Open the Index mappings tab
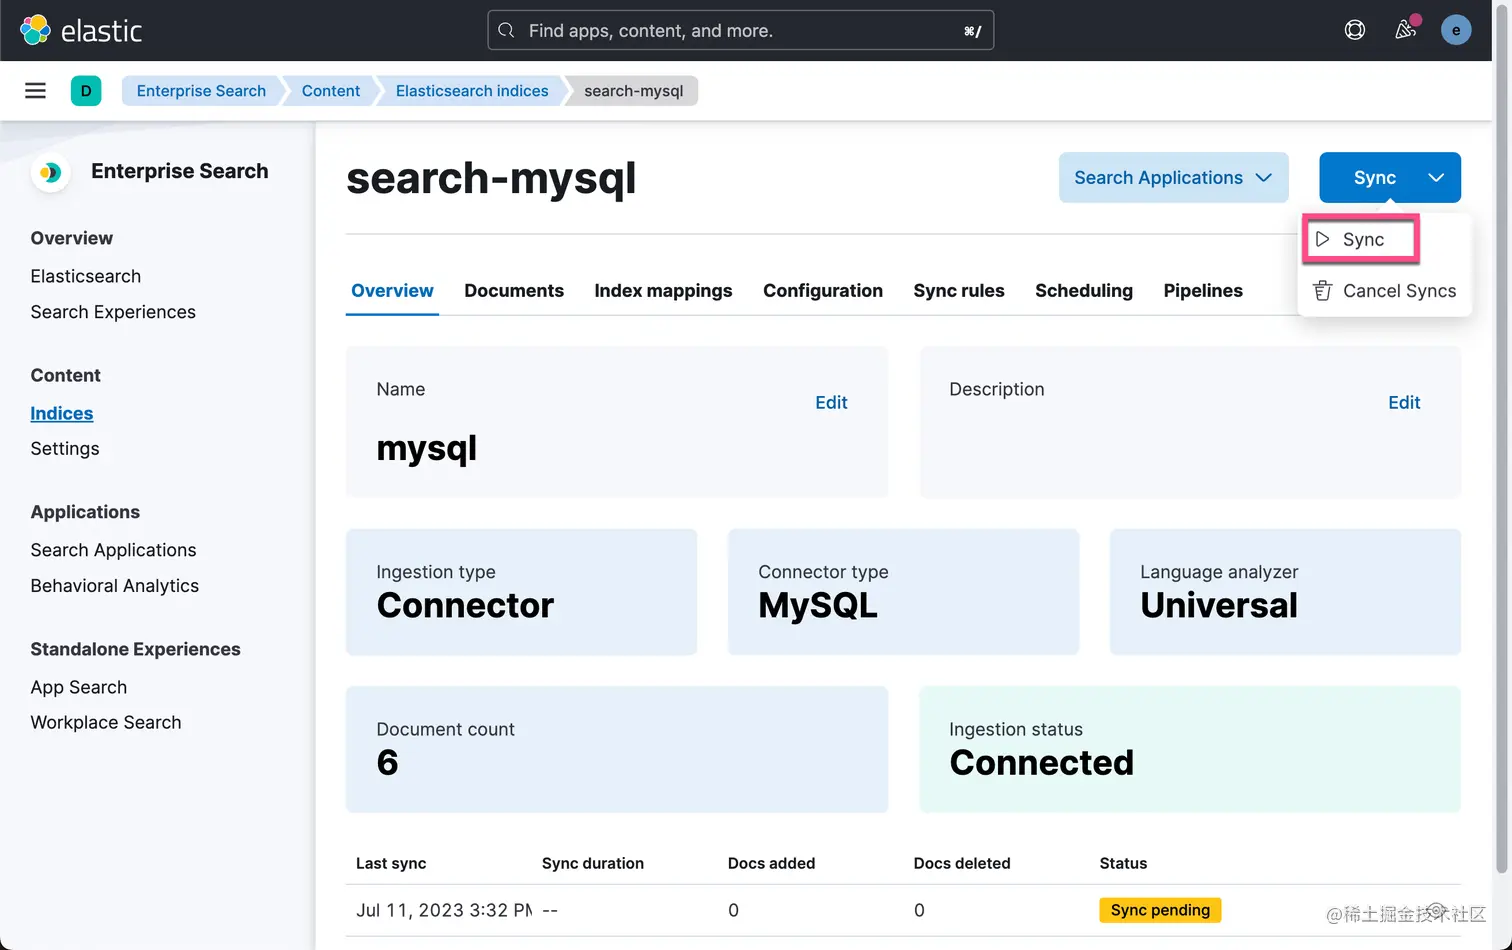The image size is (1512, 950). pos(663,291)
